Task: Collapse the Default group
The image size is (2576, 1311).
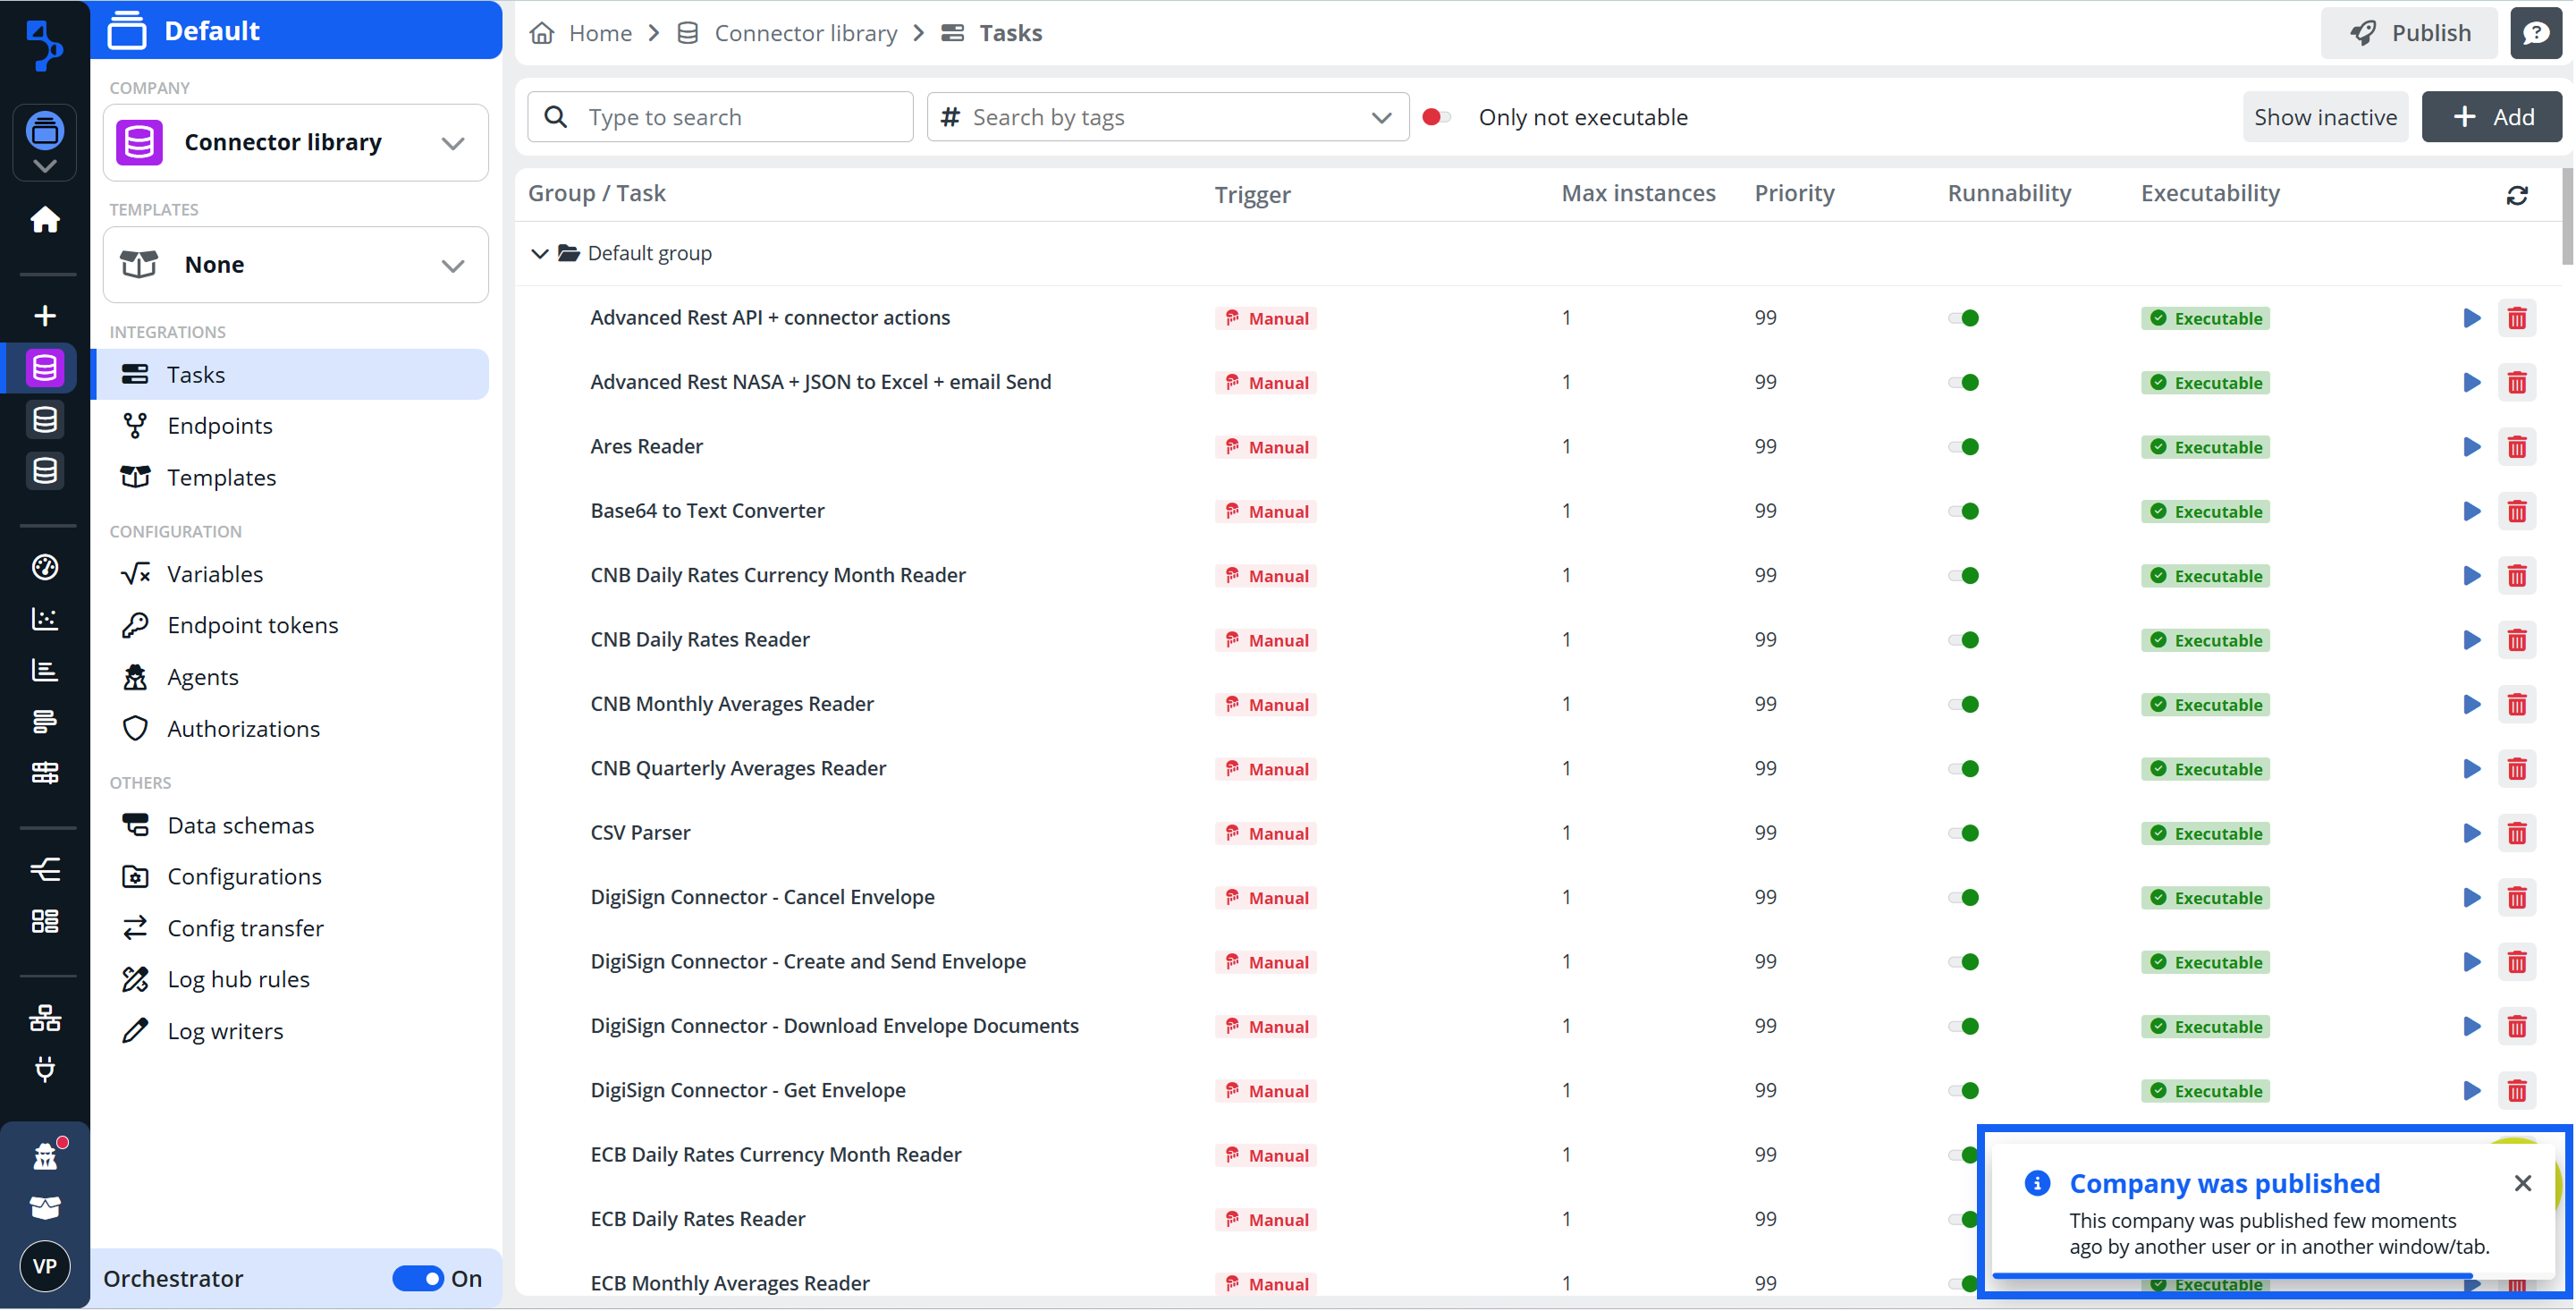Action: 539,253
